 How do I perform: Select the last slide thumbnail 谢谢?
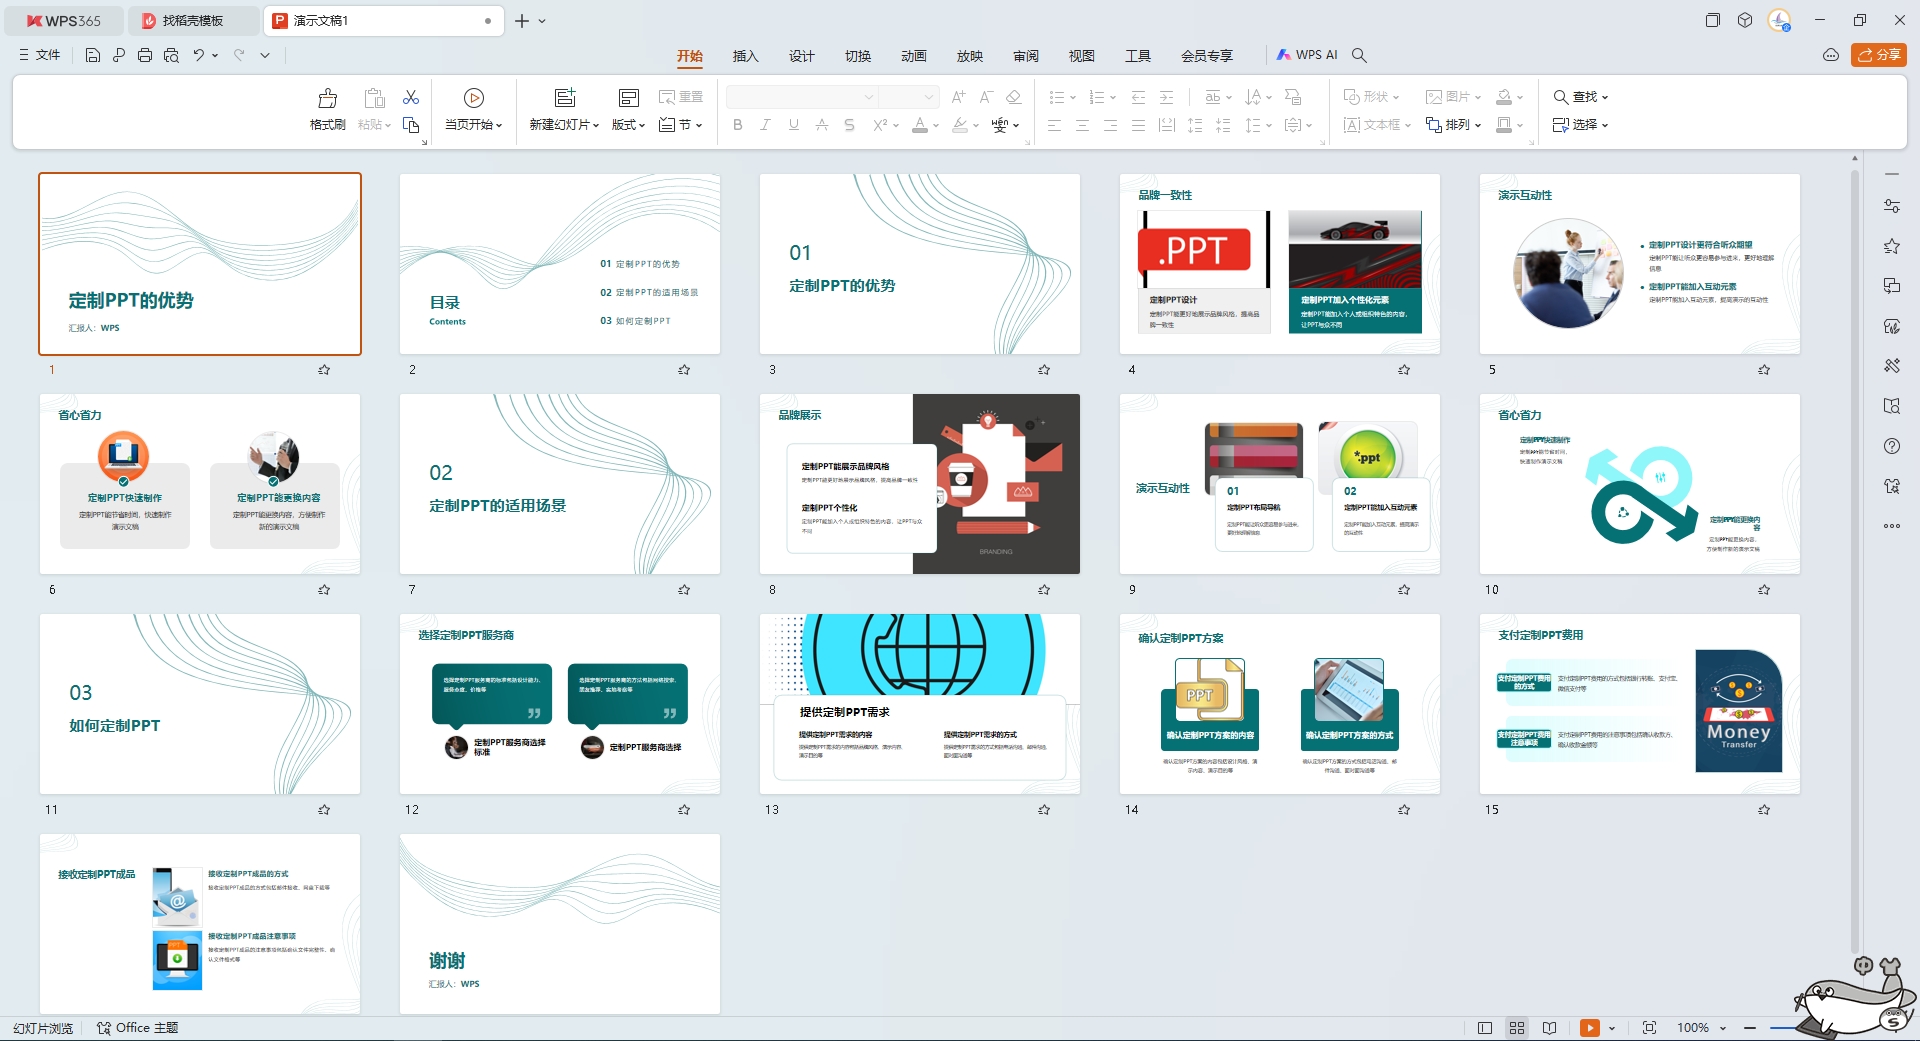(560, 924)
